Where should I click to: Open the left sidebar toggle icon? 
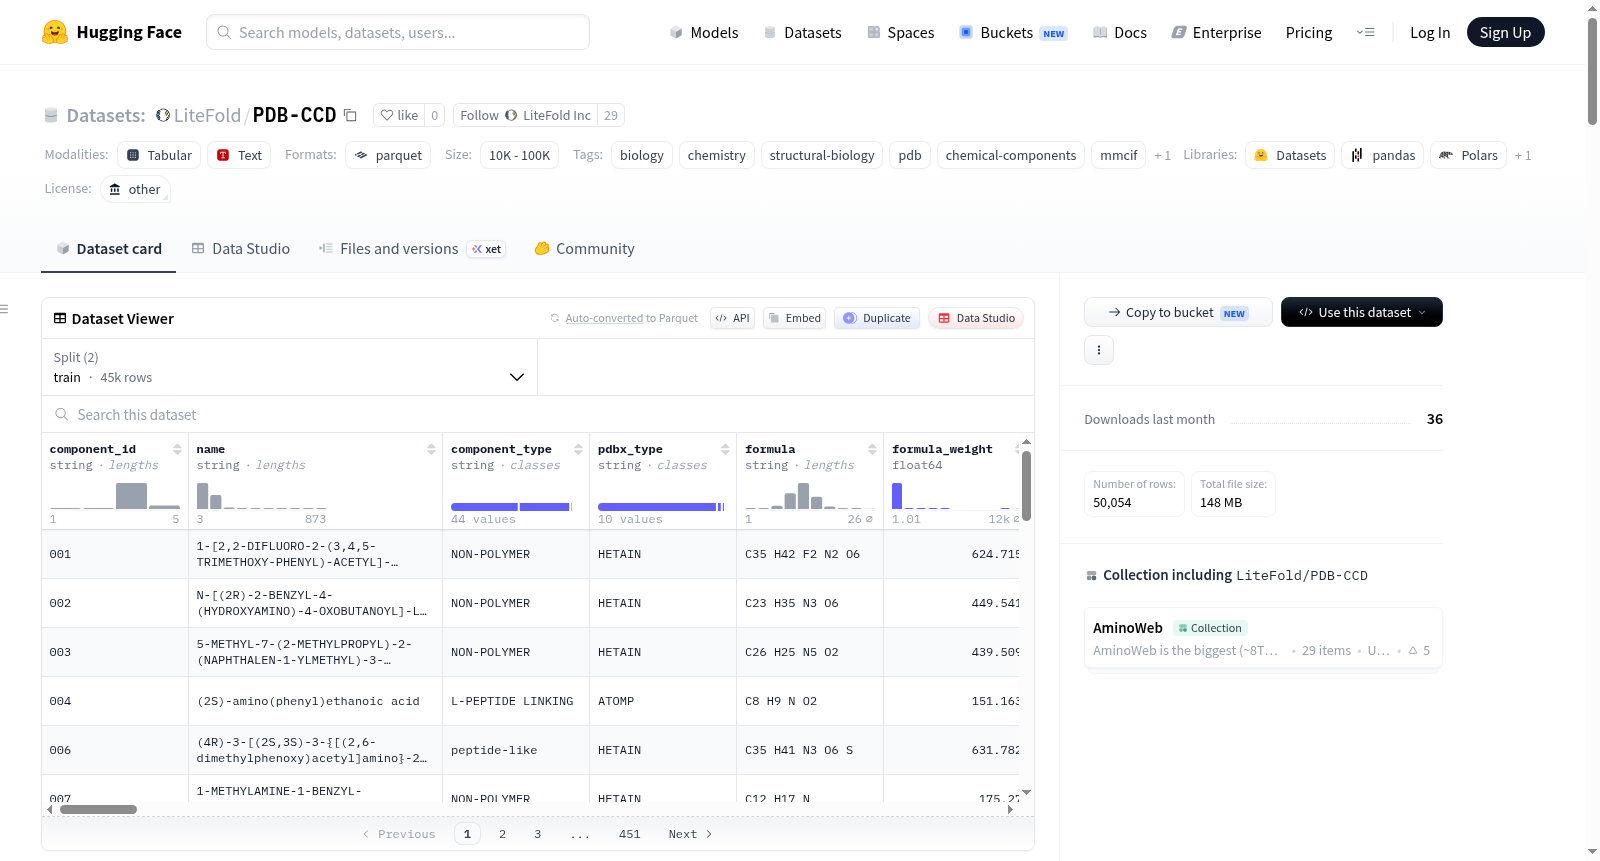pyautogui.click(x=5, y=309)
